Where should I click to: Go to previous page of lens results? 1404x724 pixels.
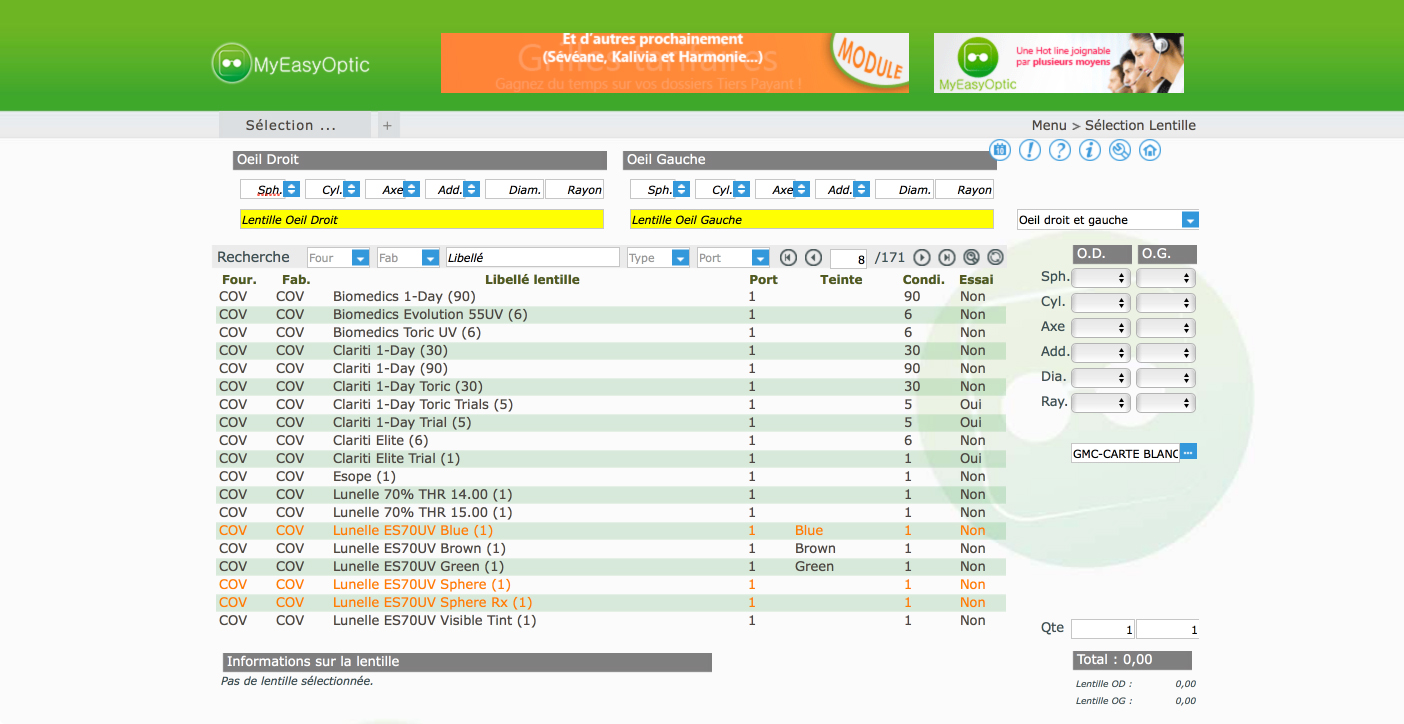(x=813, y=258)
